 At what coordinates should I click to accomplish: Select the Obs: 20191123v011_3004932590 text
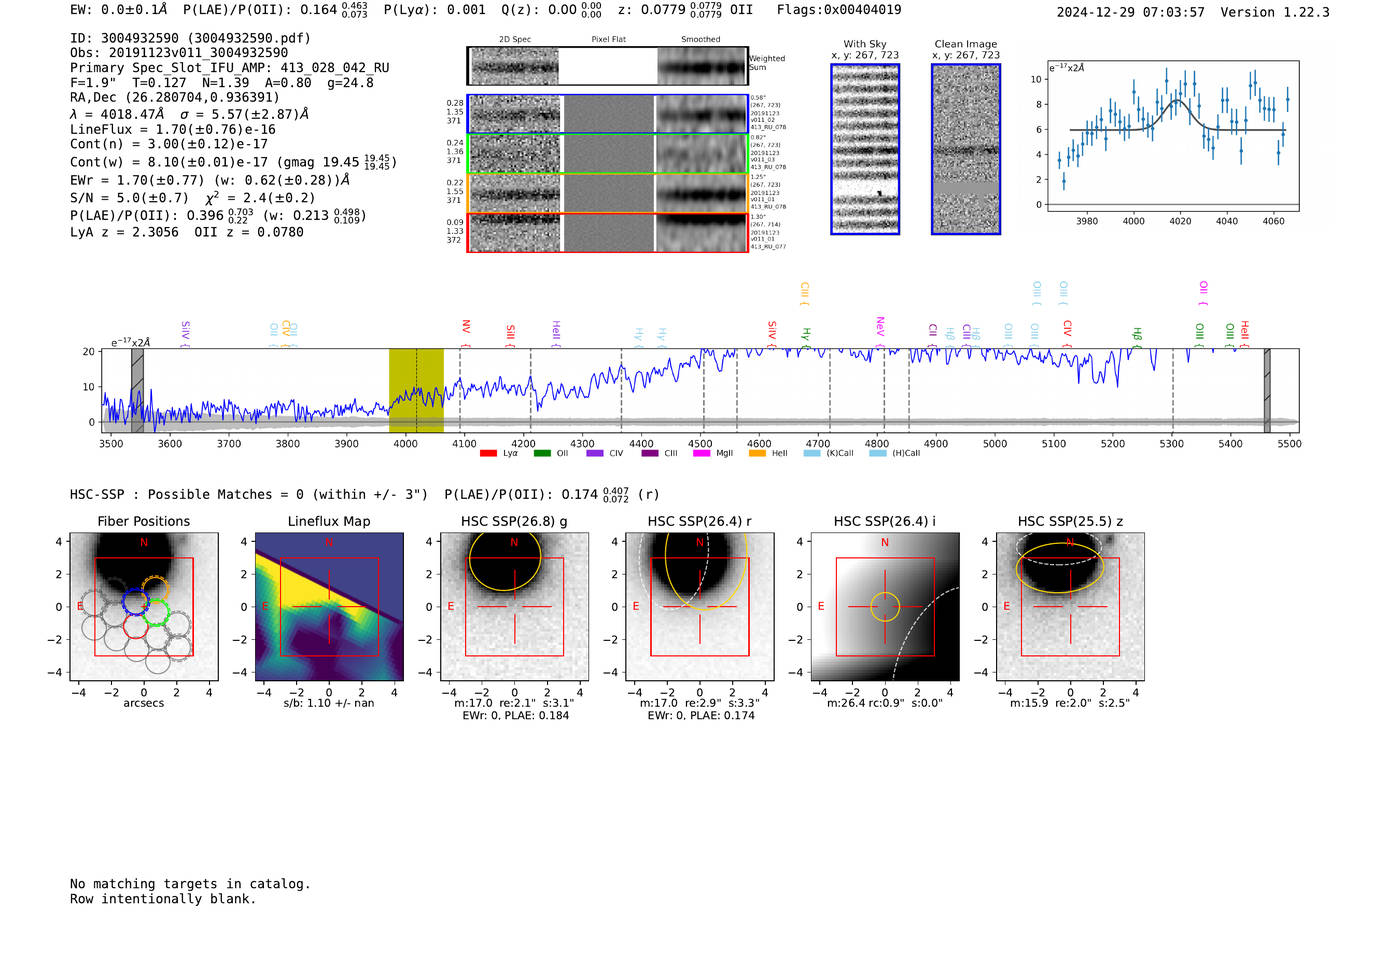179,53
